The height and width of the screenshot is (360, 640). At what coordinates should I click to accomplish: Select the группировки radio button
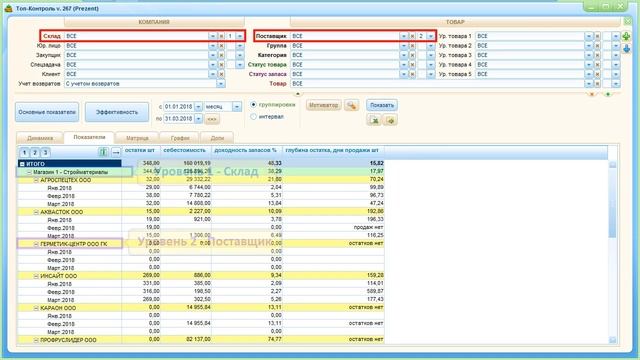pyautogui.click(x=253, y=105)
